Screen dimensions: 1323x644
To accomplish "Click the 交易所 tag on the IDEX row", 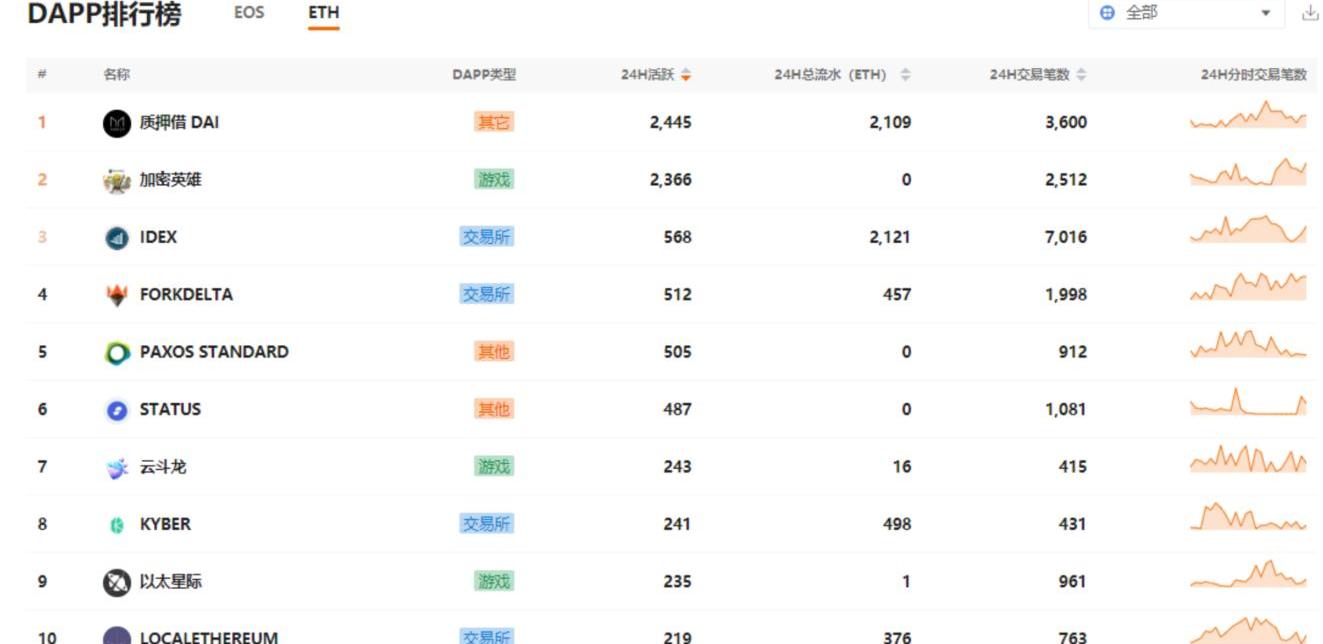I will tap(487, 237).
